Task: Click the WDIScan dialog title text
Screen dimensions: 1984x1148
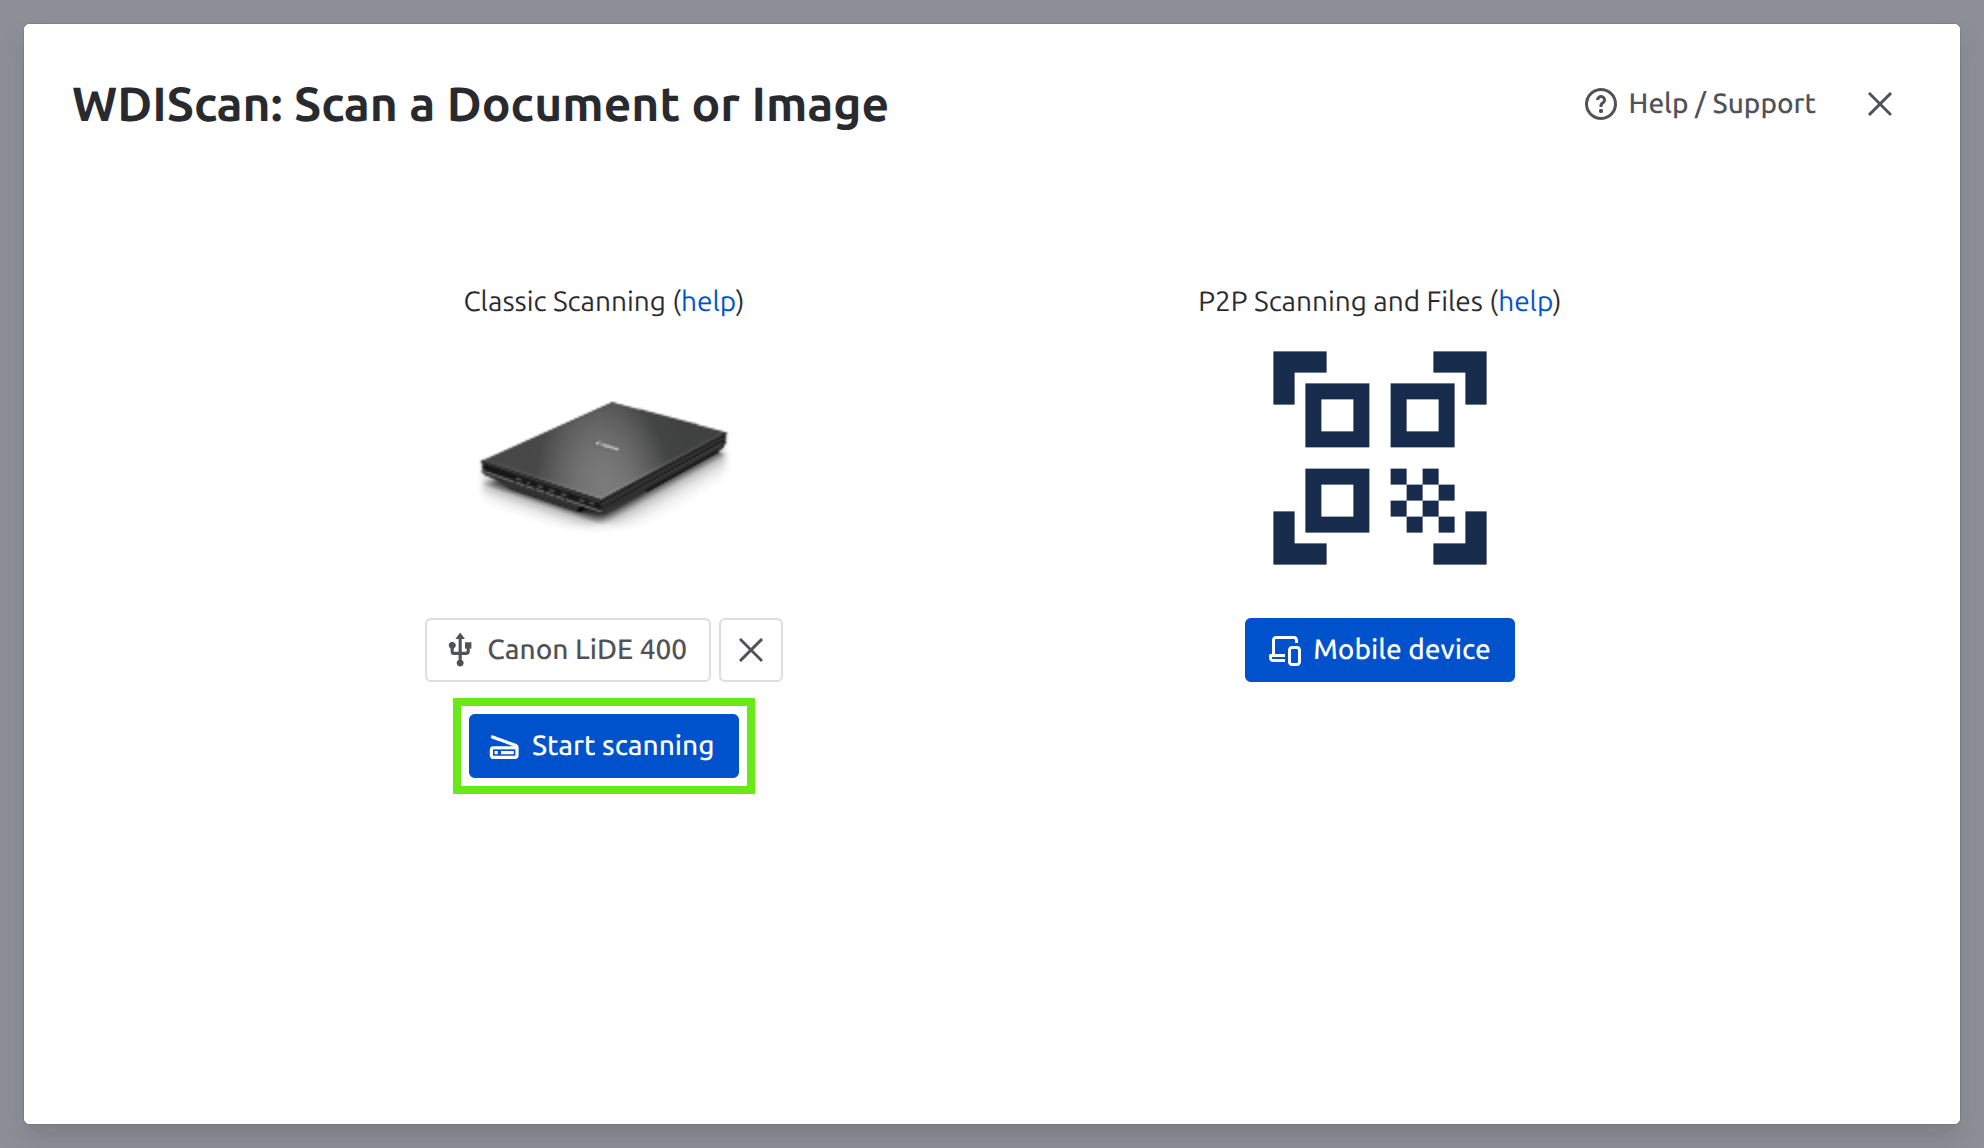Action: point(480,105)
